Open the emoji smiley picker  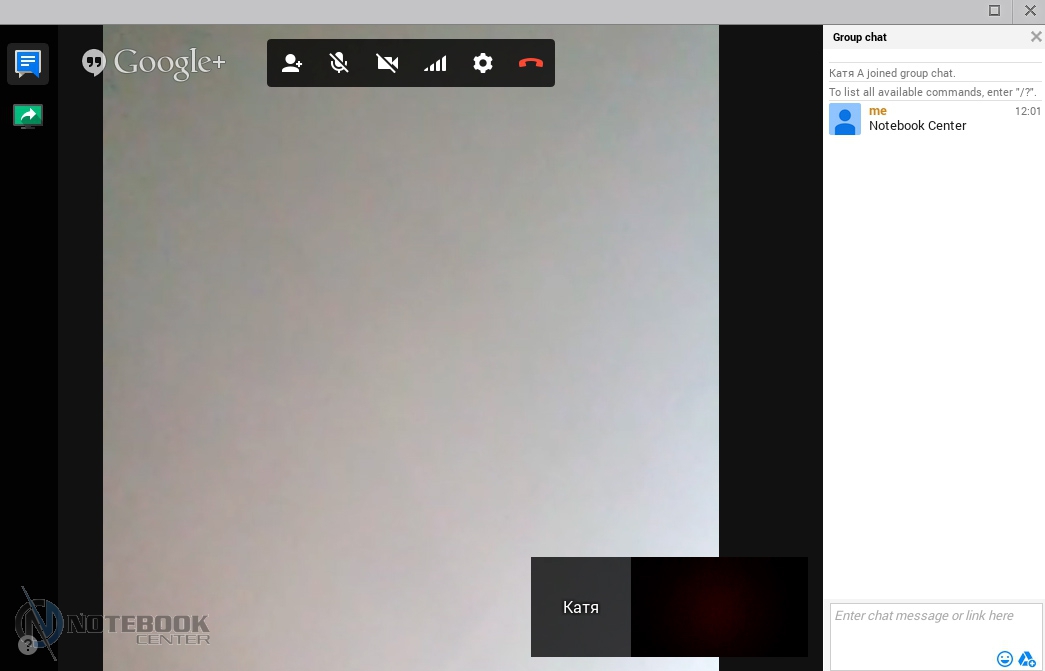pos(1005,659)
